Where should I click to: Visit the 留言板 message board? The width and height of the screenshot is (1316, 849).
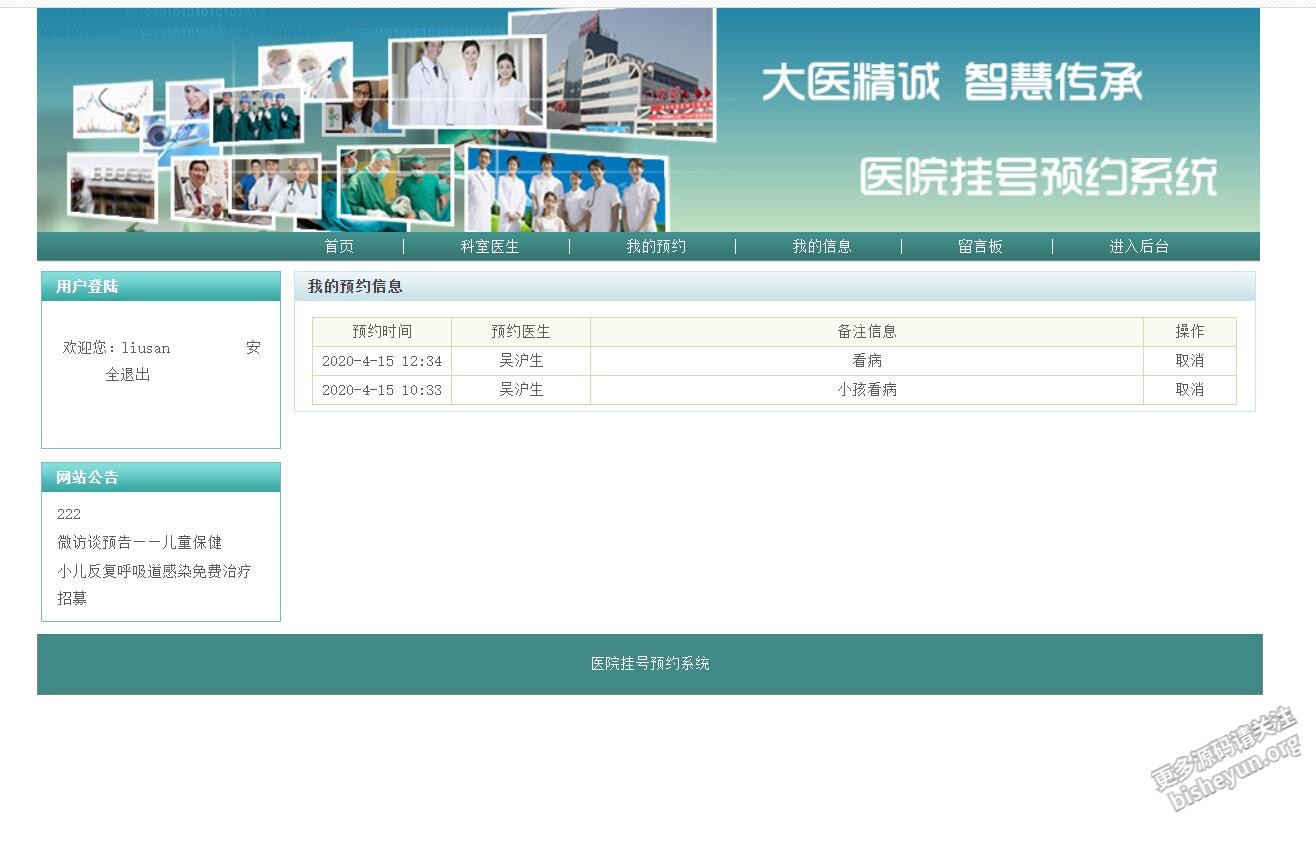(980, 246)
